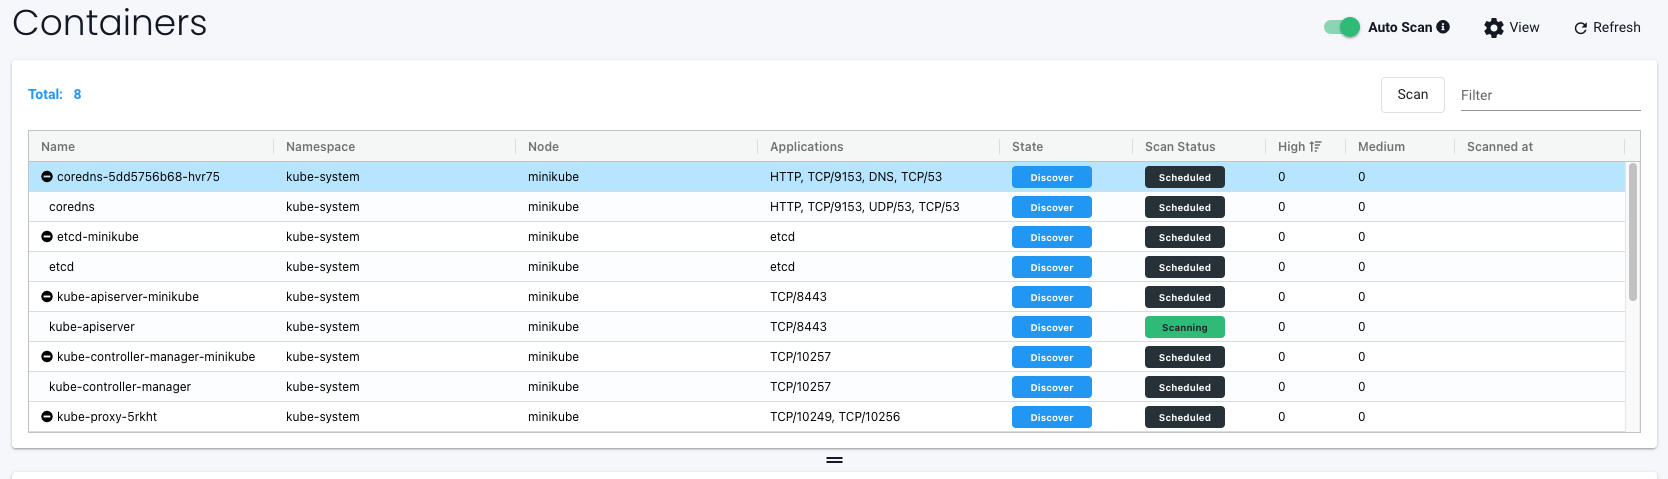Toggle the Auto Scan switch
The height and width of the screenshot is (479, 1668).
(x=1341, y=27)
